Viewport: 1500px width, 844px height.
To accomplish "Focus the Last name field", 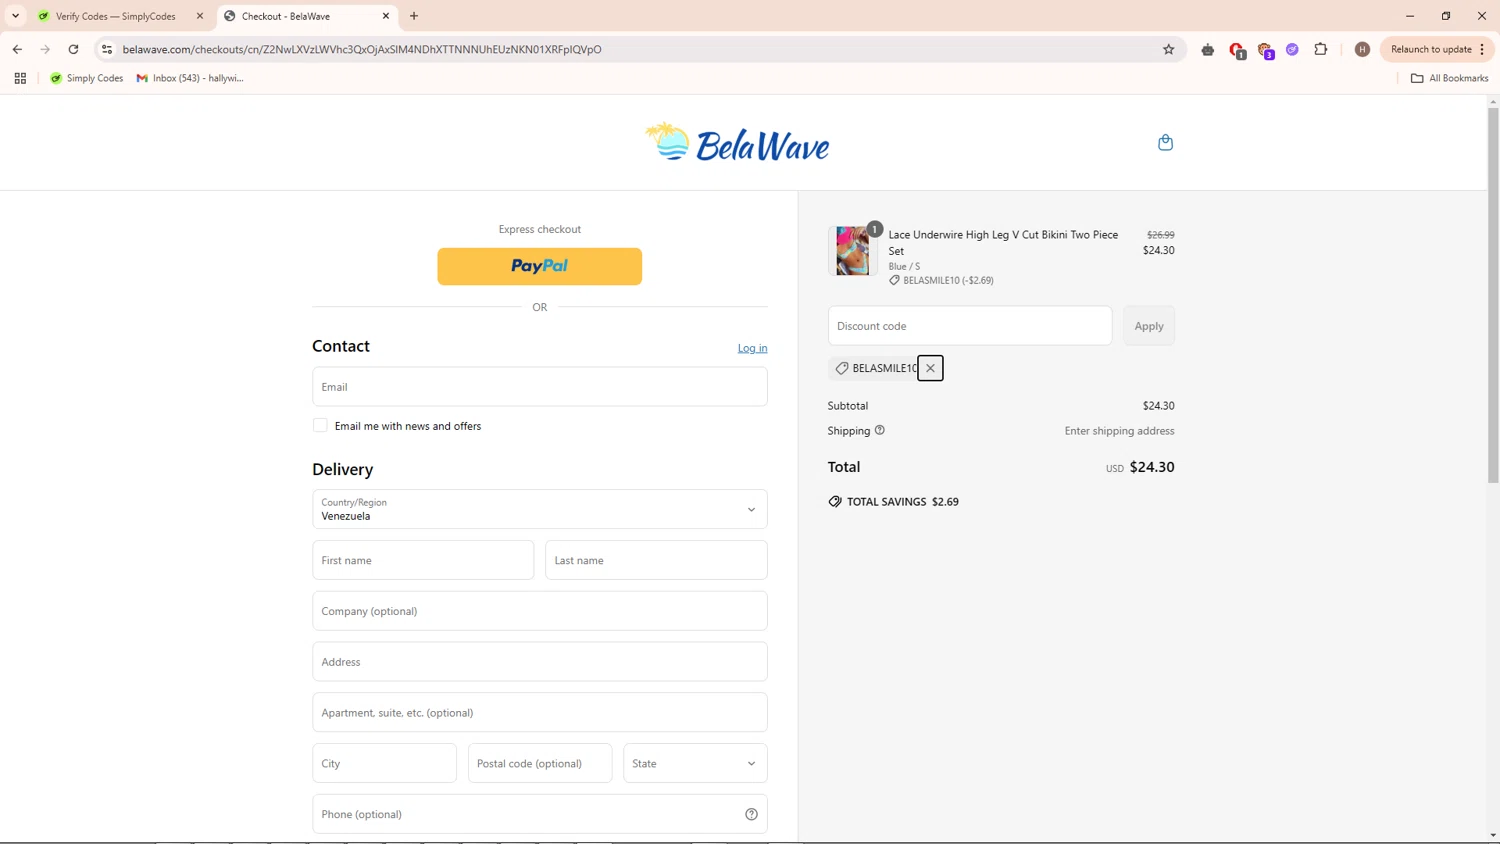I will [656, 560].
